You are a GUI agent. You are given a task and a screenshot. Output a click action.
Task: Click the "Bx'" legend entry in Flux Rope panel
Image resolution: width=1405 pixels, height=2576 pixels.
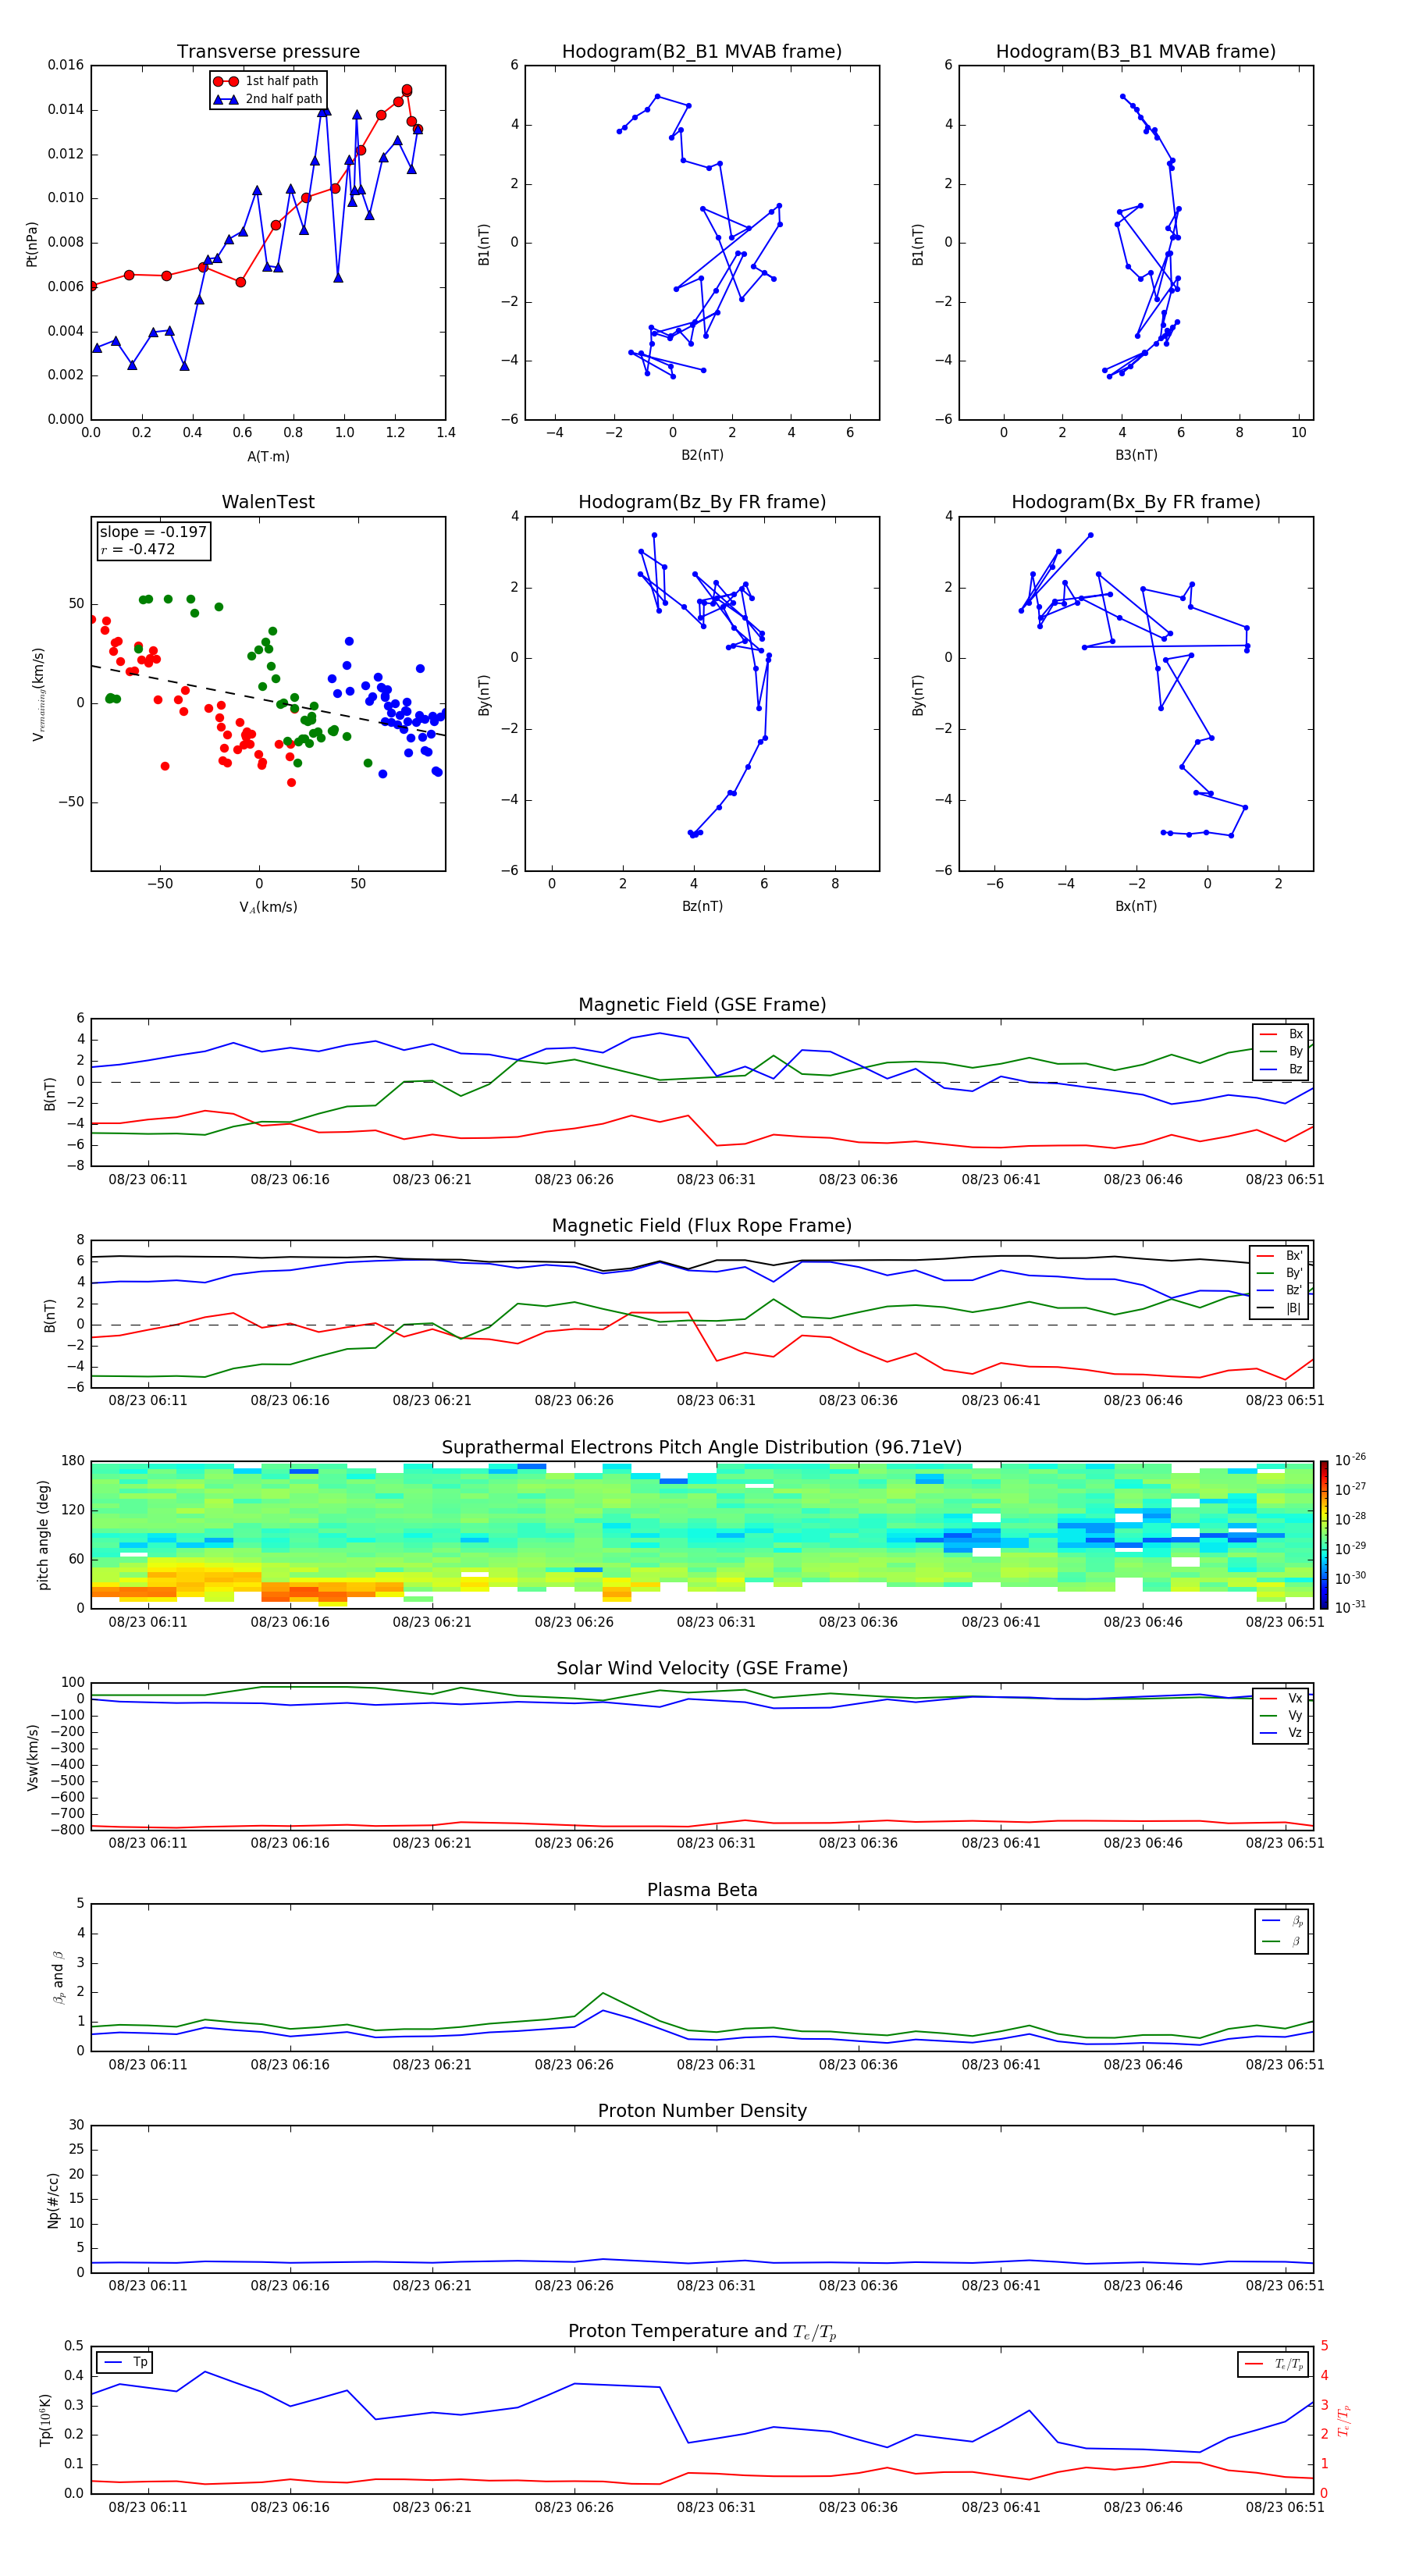click(x=1280, y=1256)
